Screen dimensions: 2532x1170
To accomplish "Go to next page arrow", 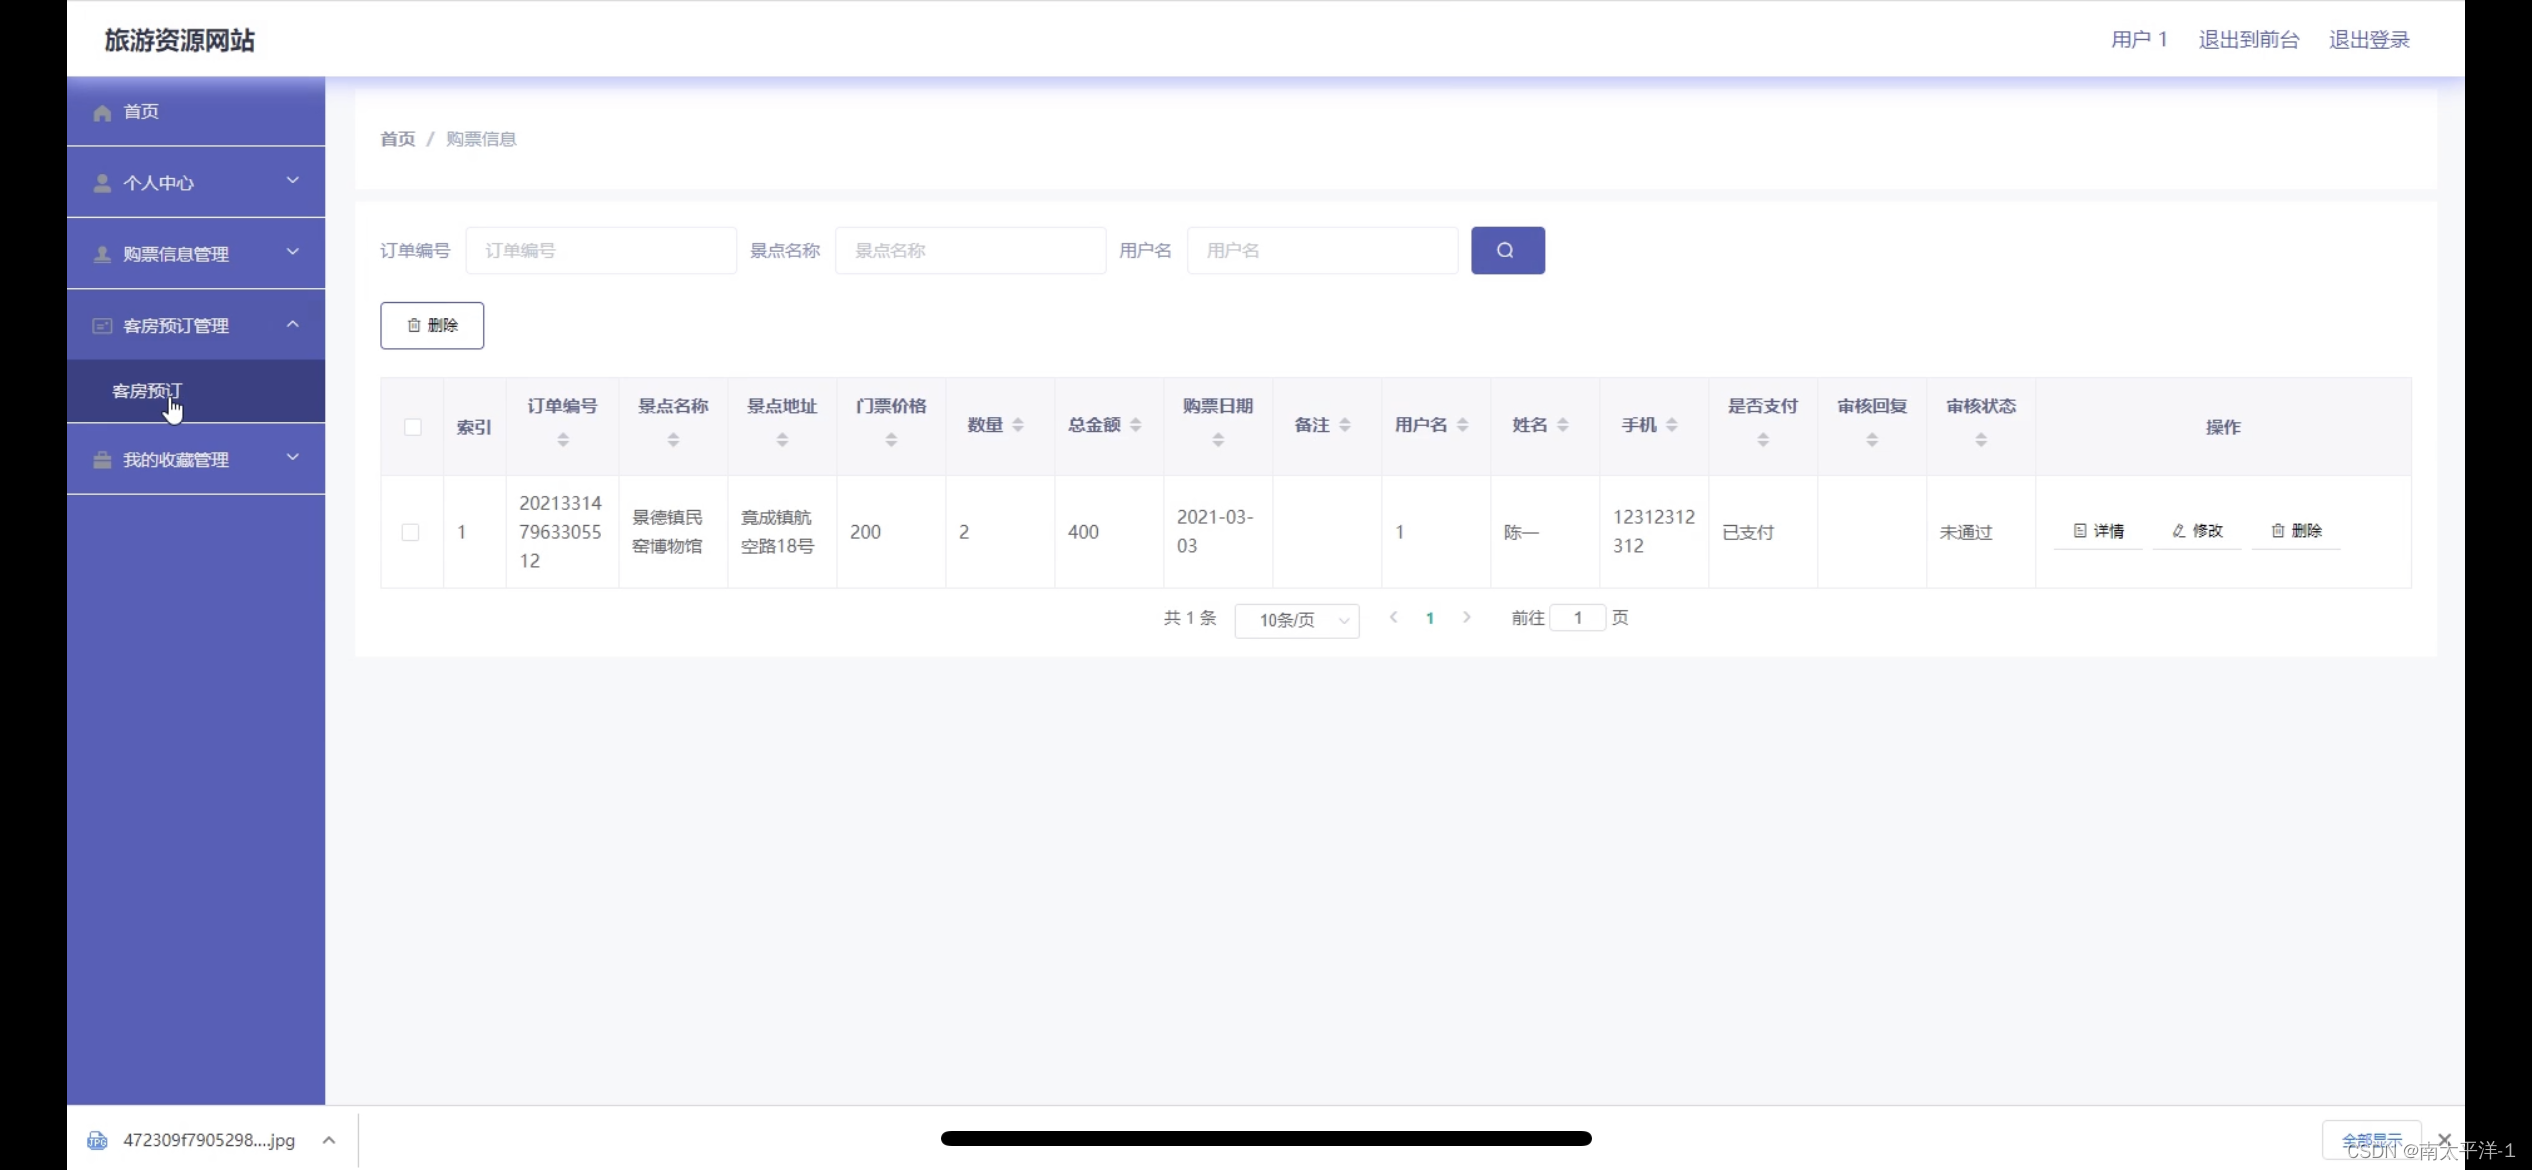I will [x=1467, y=618].
